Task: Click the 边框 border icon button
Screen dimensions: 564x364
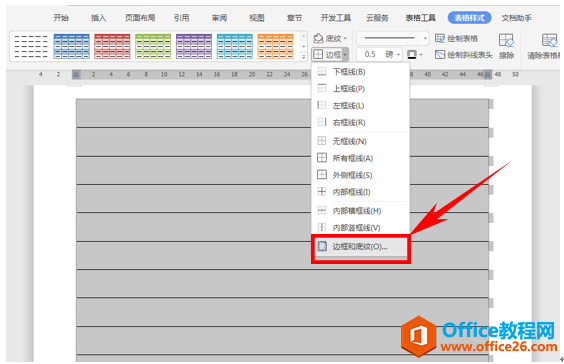Action: point(327,54)
